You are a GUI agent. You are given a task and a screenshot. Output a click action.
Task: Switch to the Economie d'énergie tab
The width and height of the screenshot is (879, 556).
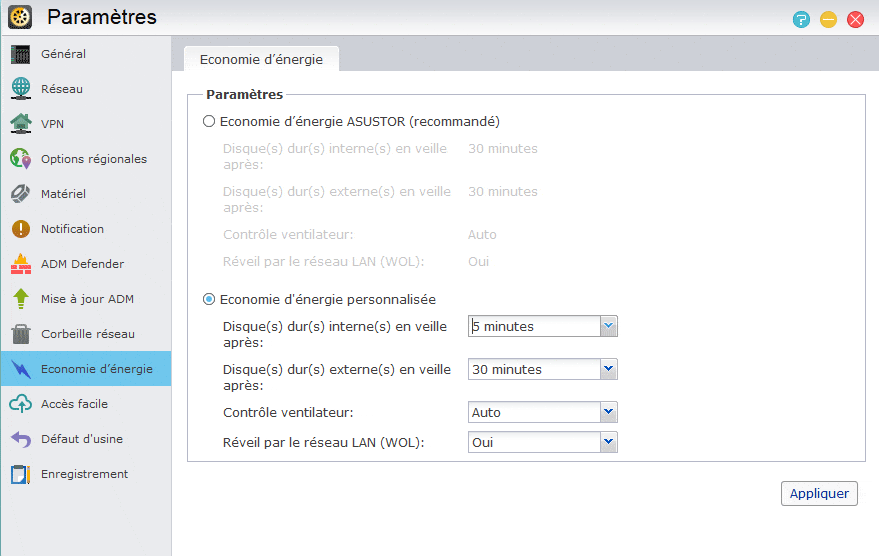pos(261,59)
